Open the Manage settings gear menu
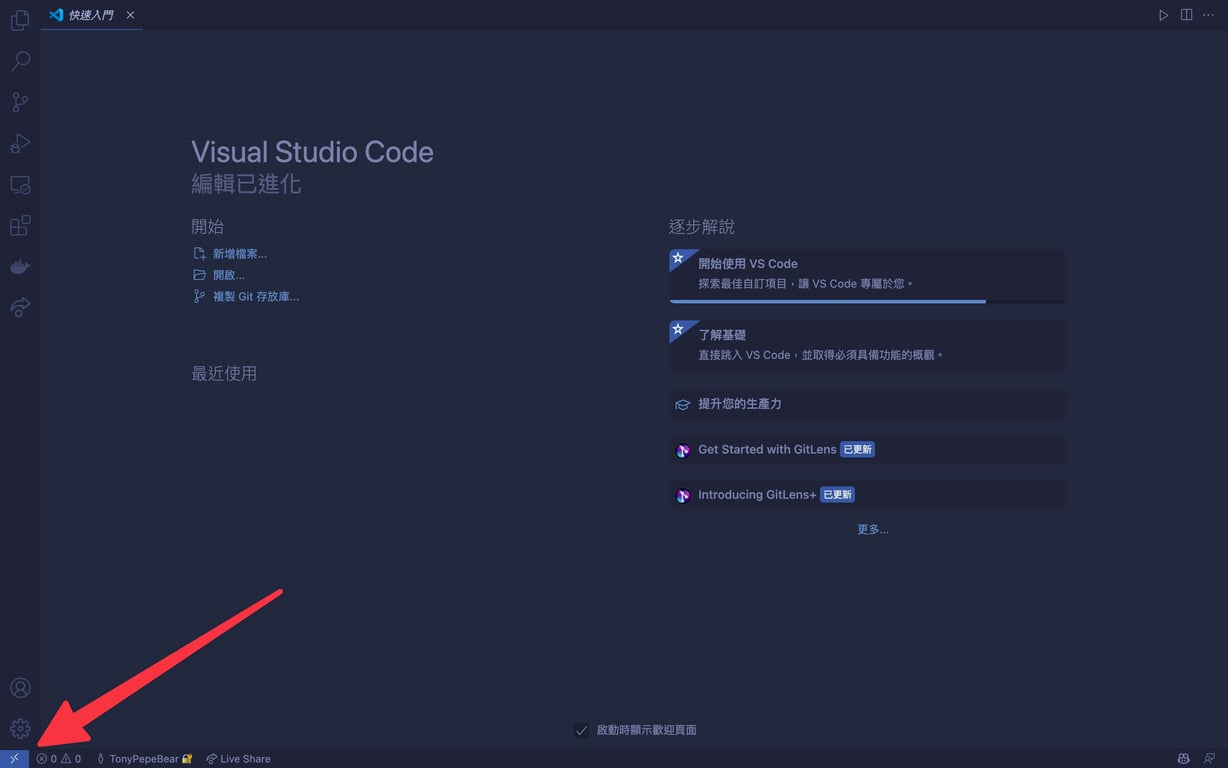1228x768 pixels. (19, 728)
